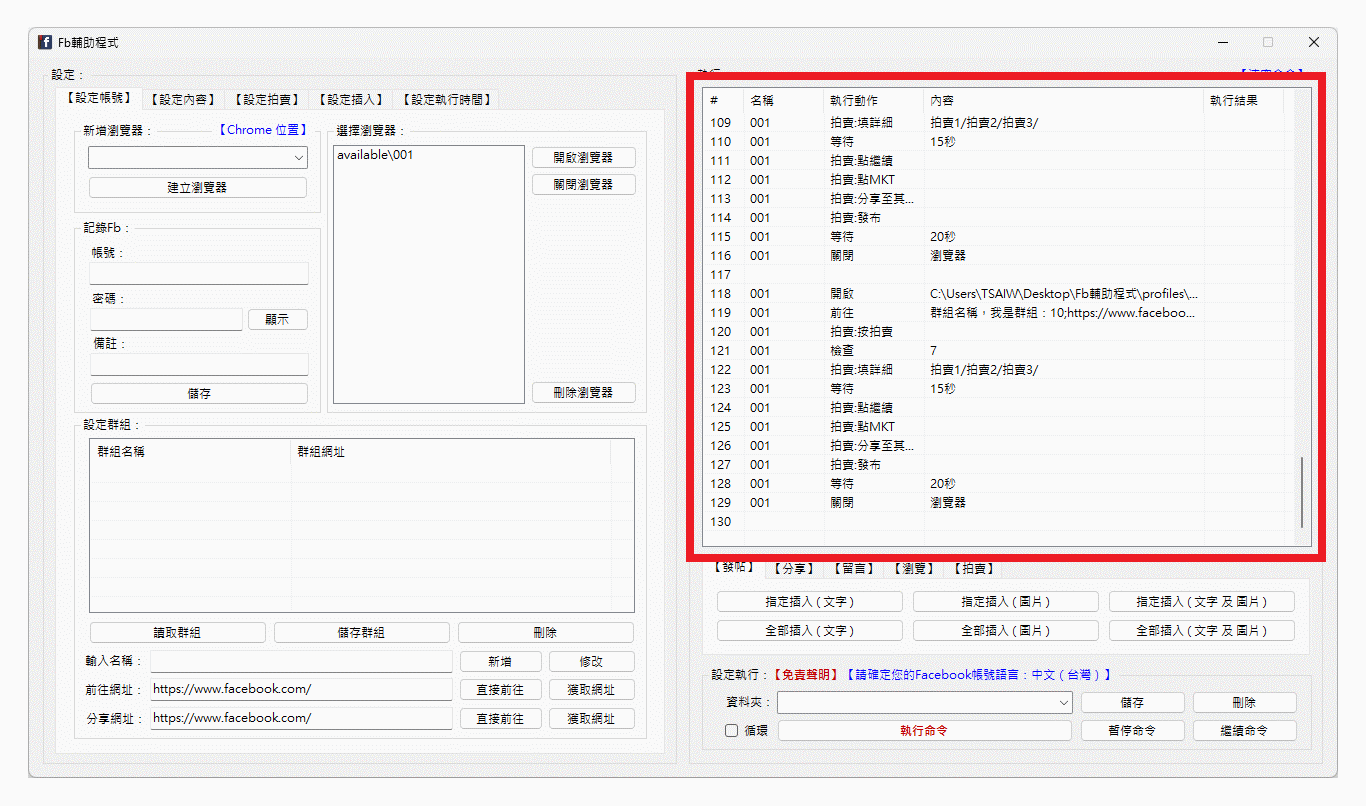Image resolution: width=1366 pixels, height=806 pixels.
Task: Click the 執行動作 column header
Action: [x=874, y=100]
